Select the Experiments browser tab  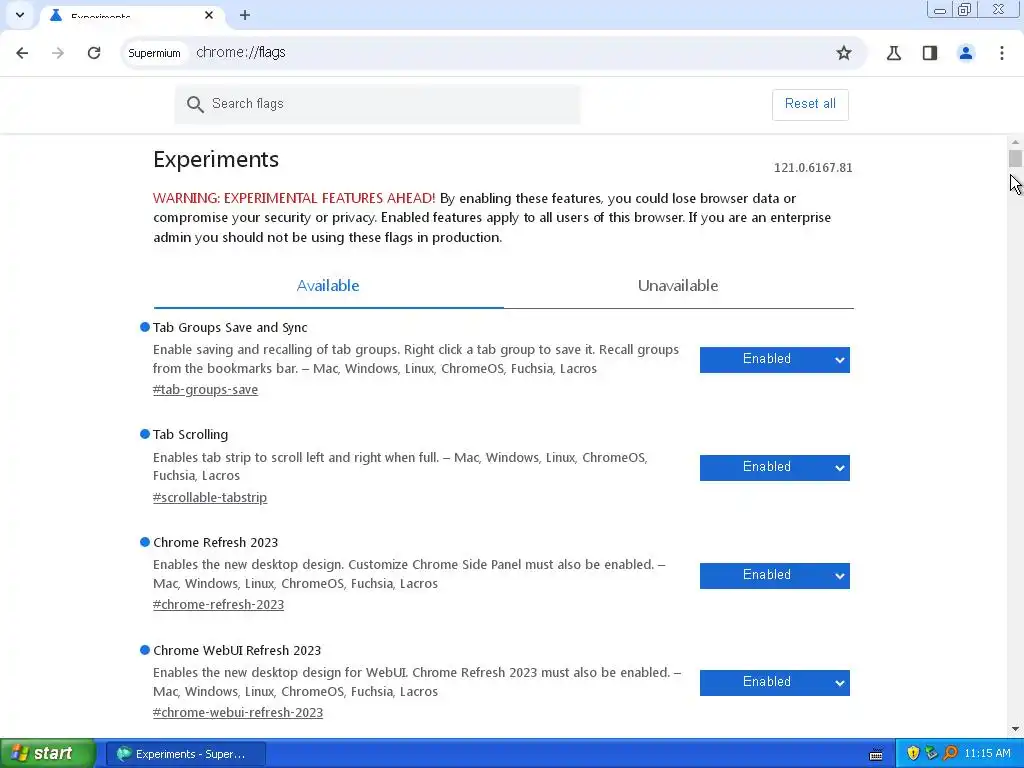click(x=131, y=16)
